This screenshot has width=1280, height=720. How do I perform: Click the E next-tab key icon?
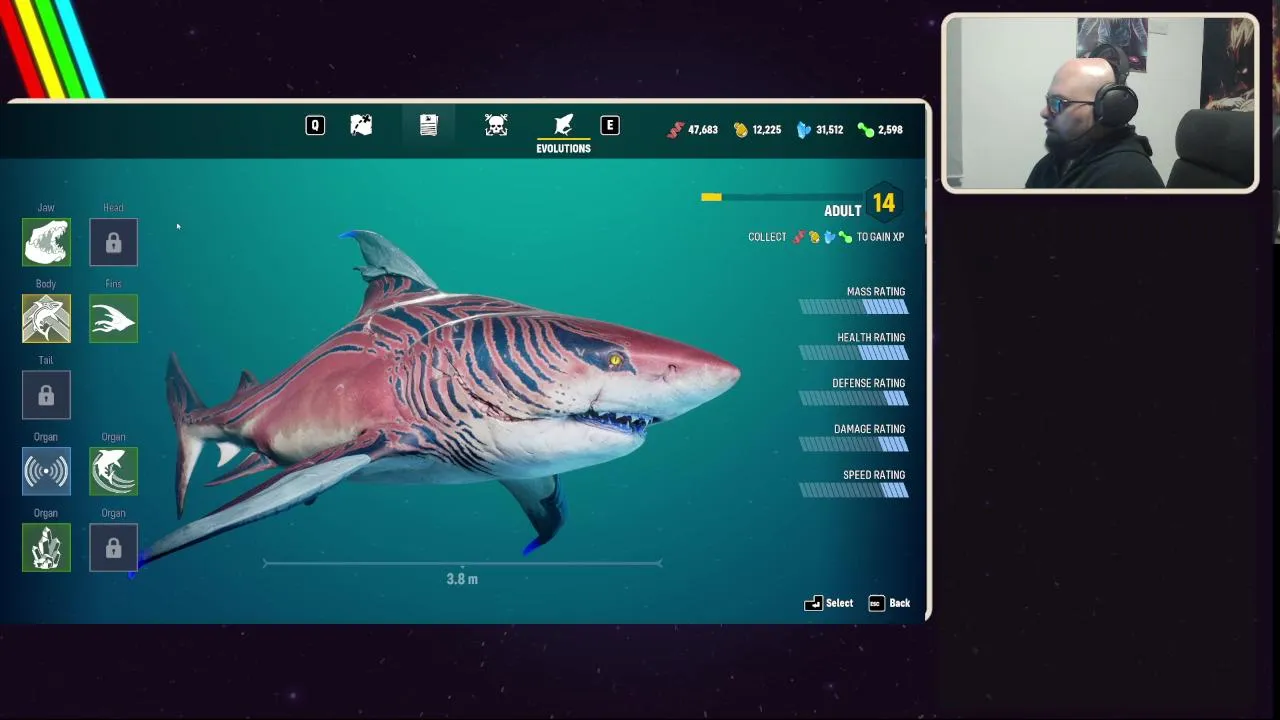(x=609, y=125)
